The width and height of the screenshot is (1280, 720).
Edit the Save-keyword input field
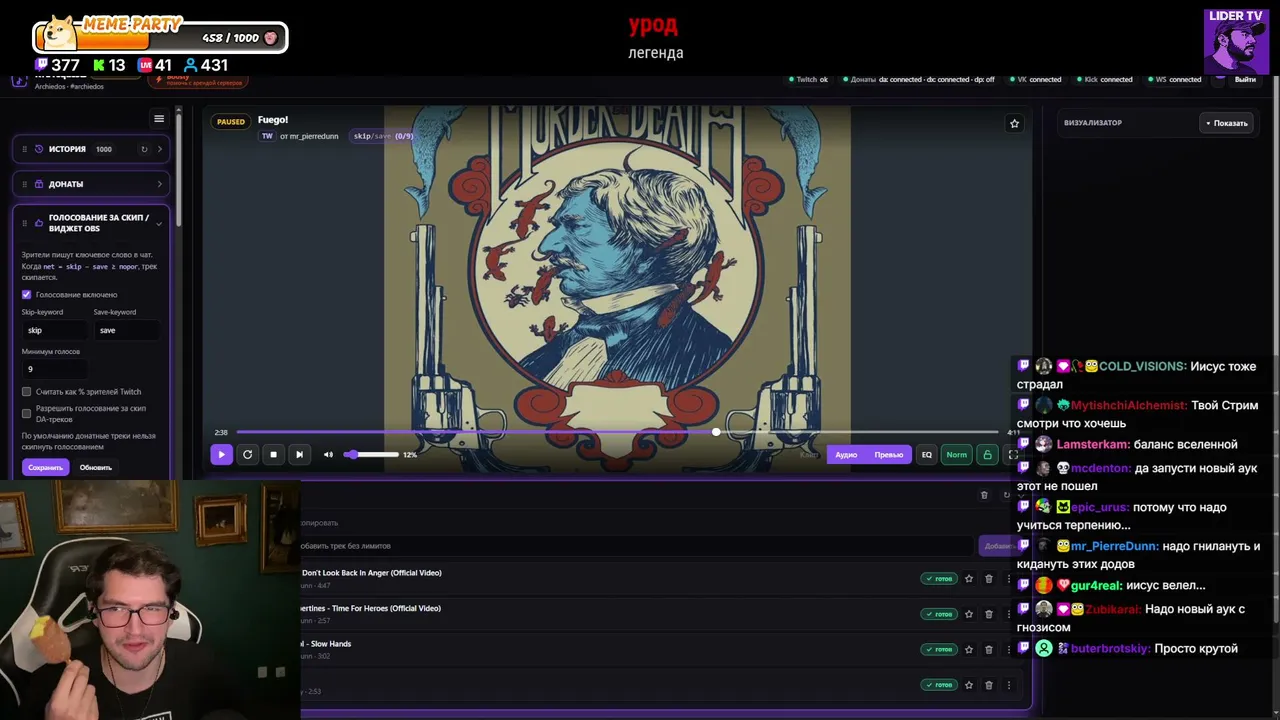pos(126,330)
